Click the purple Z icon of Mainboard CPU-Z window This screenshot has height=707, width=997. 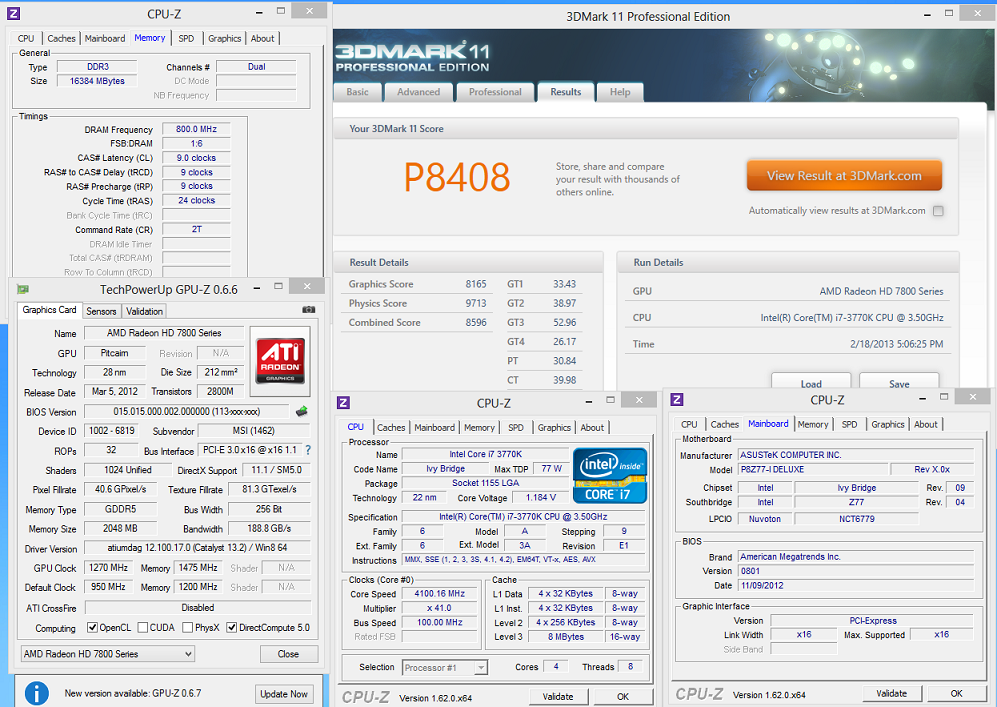click(676, 400)
